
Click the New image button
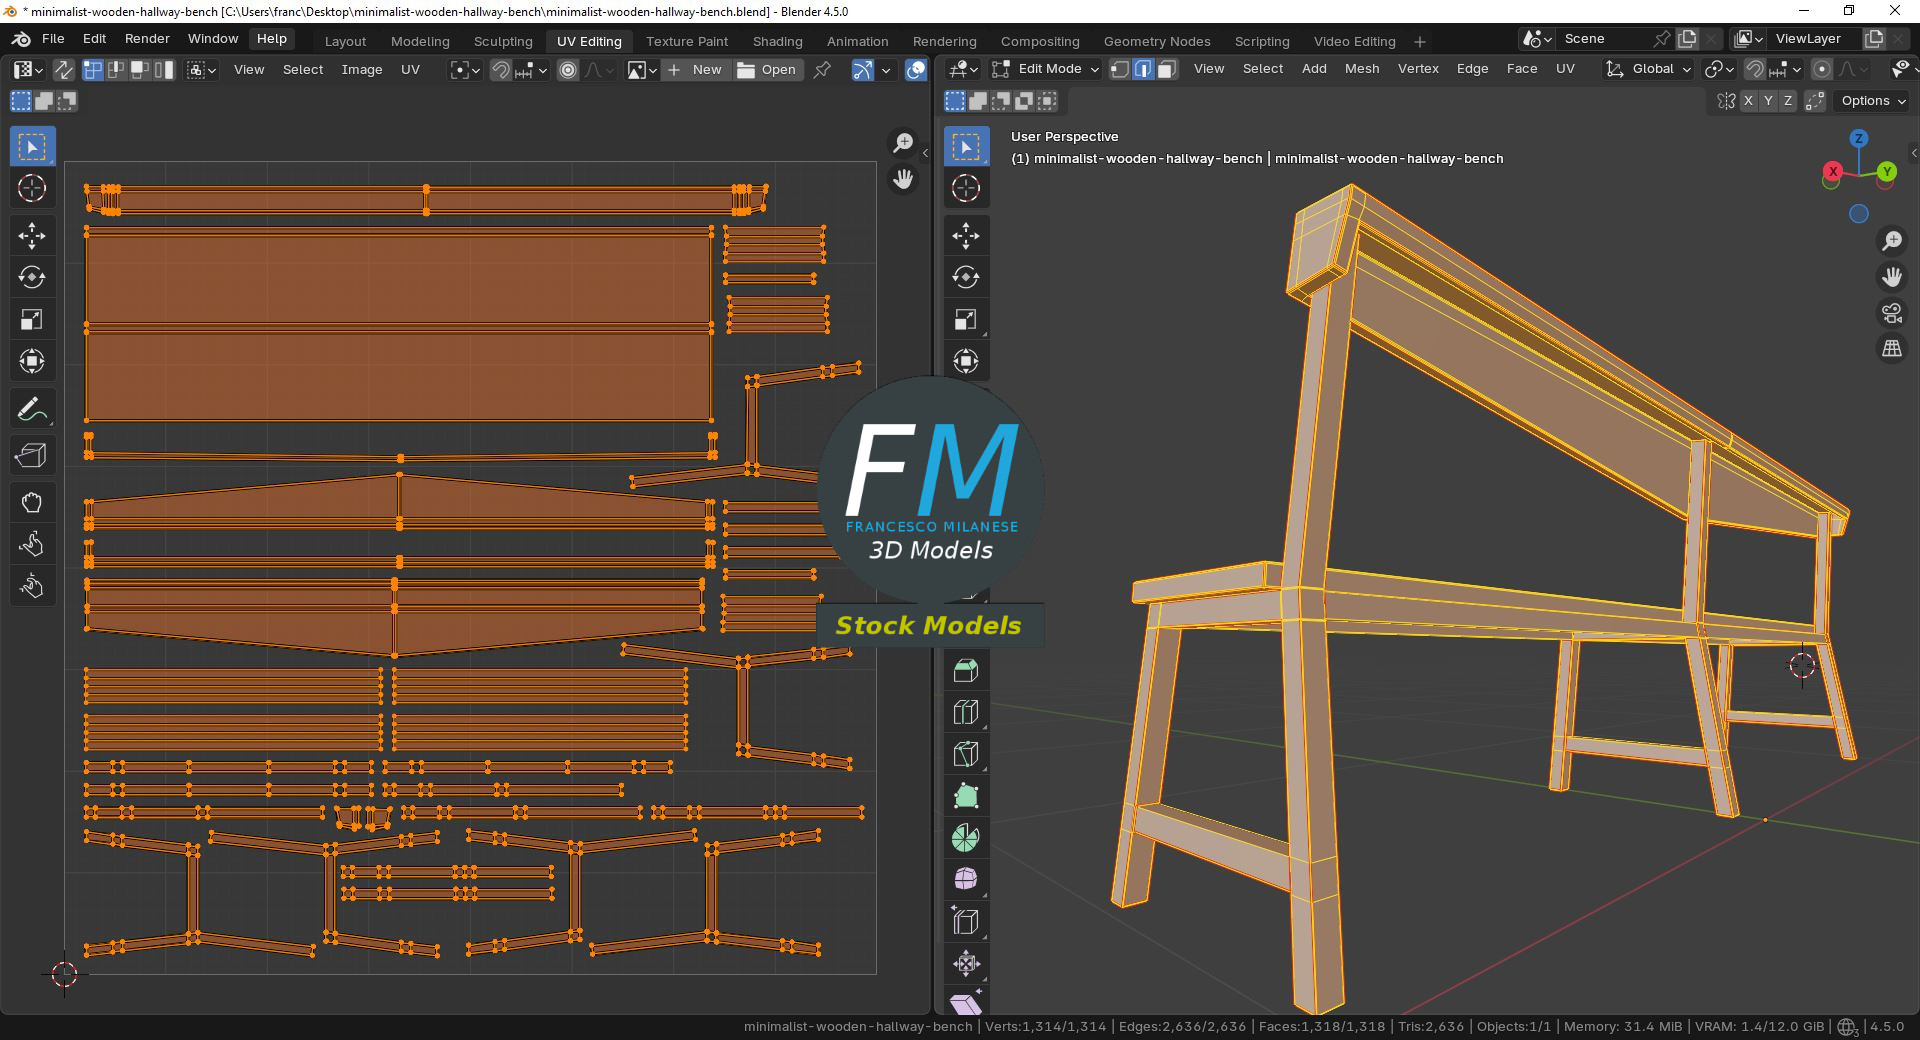696,70
